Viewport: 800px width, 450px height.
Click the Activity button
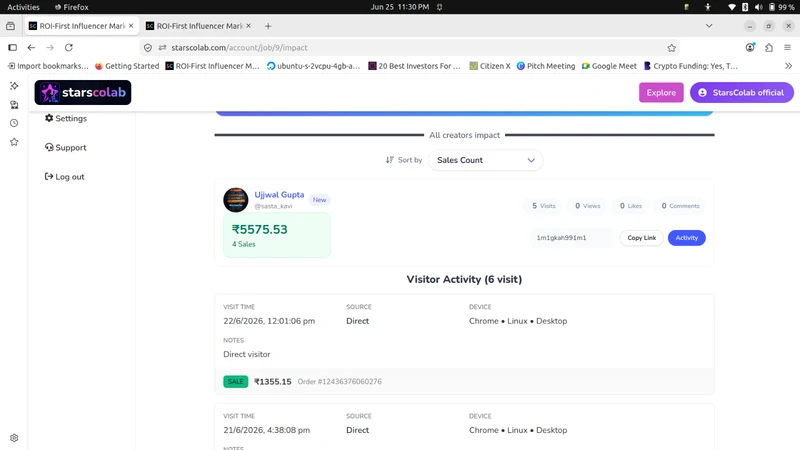[687, 238]
